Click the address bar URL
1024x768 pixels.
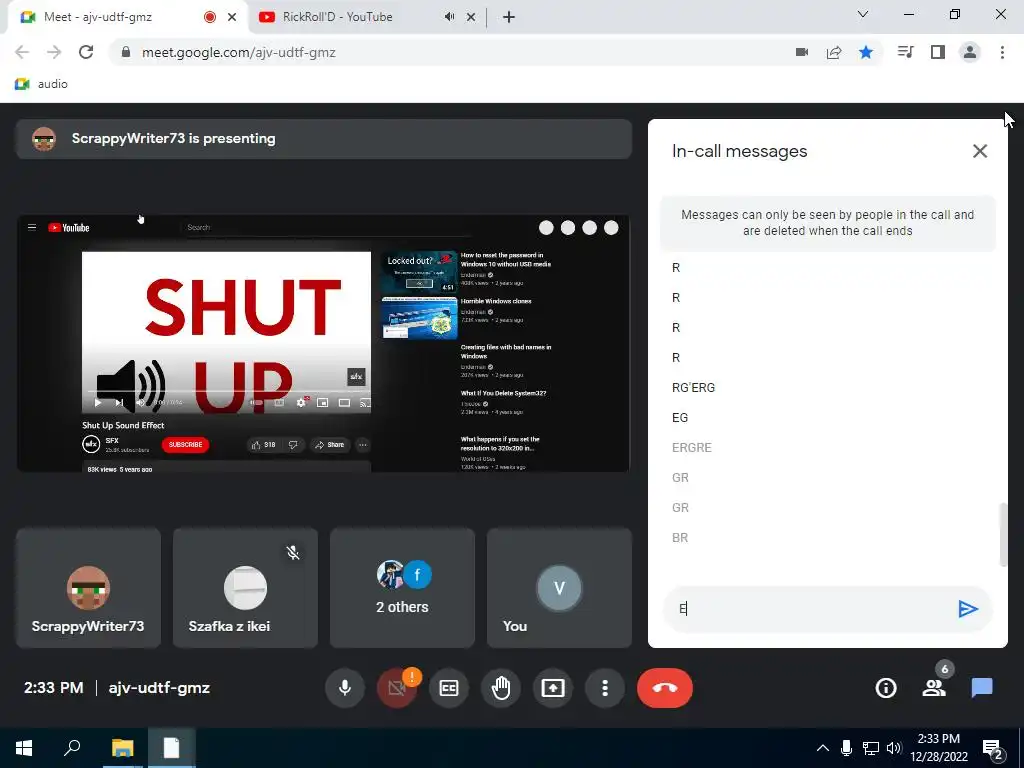(x=238, y=52)
